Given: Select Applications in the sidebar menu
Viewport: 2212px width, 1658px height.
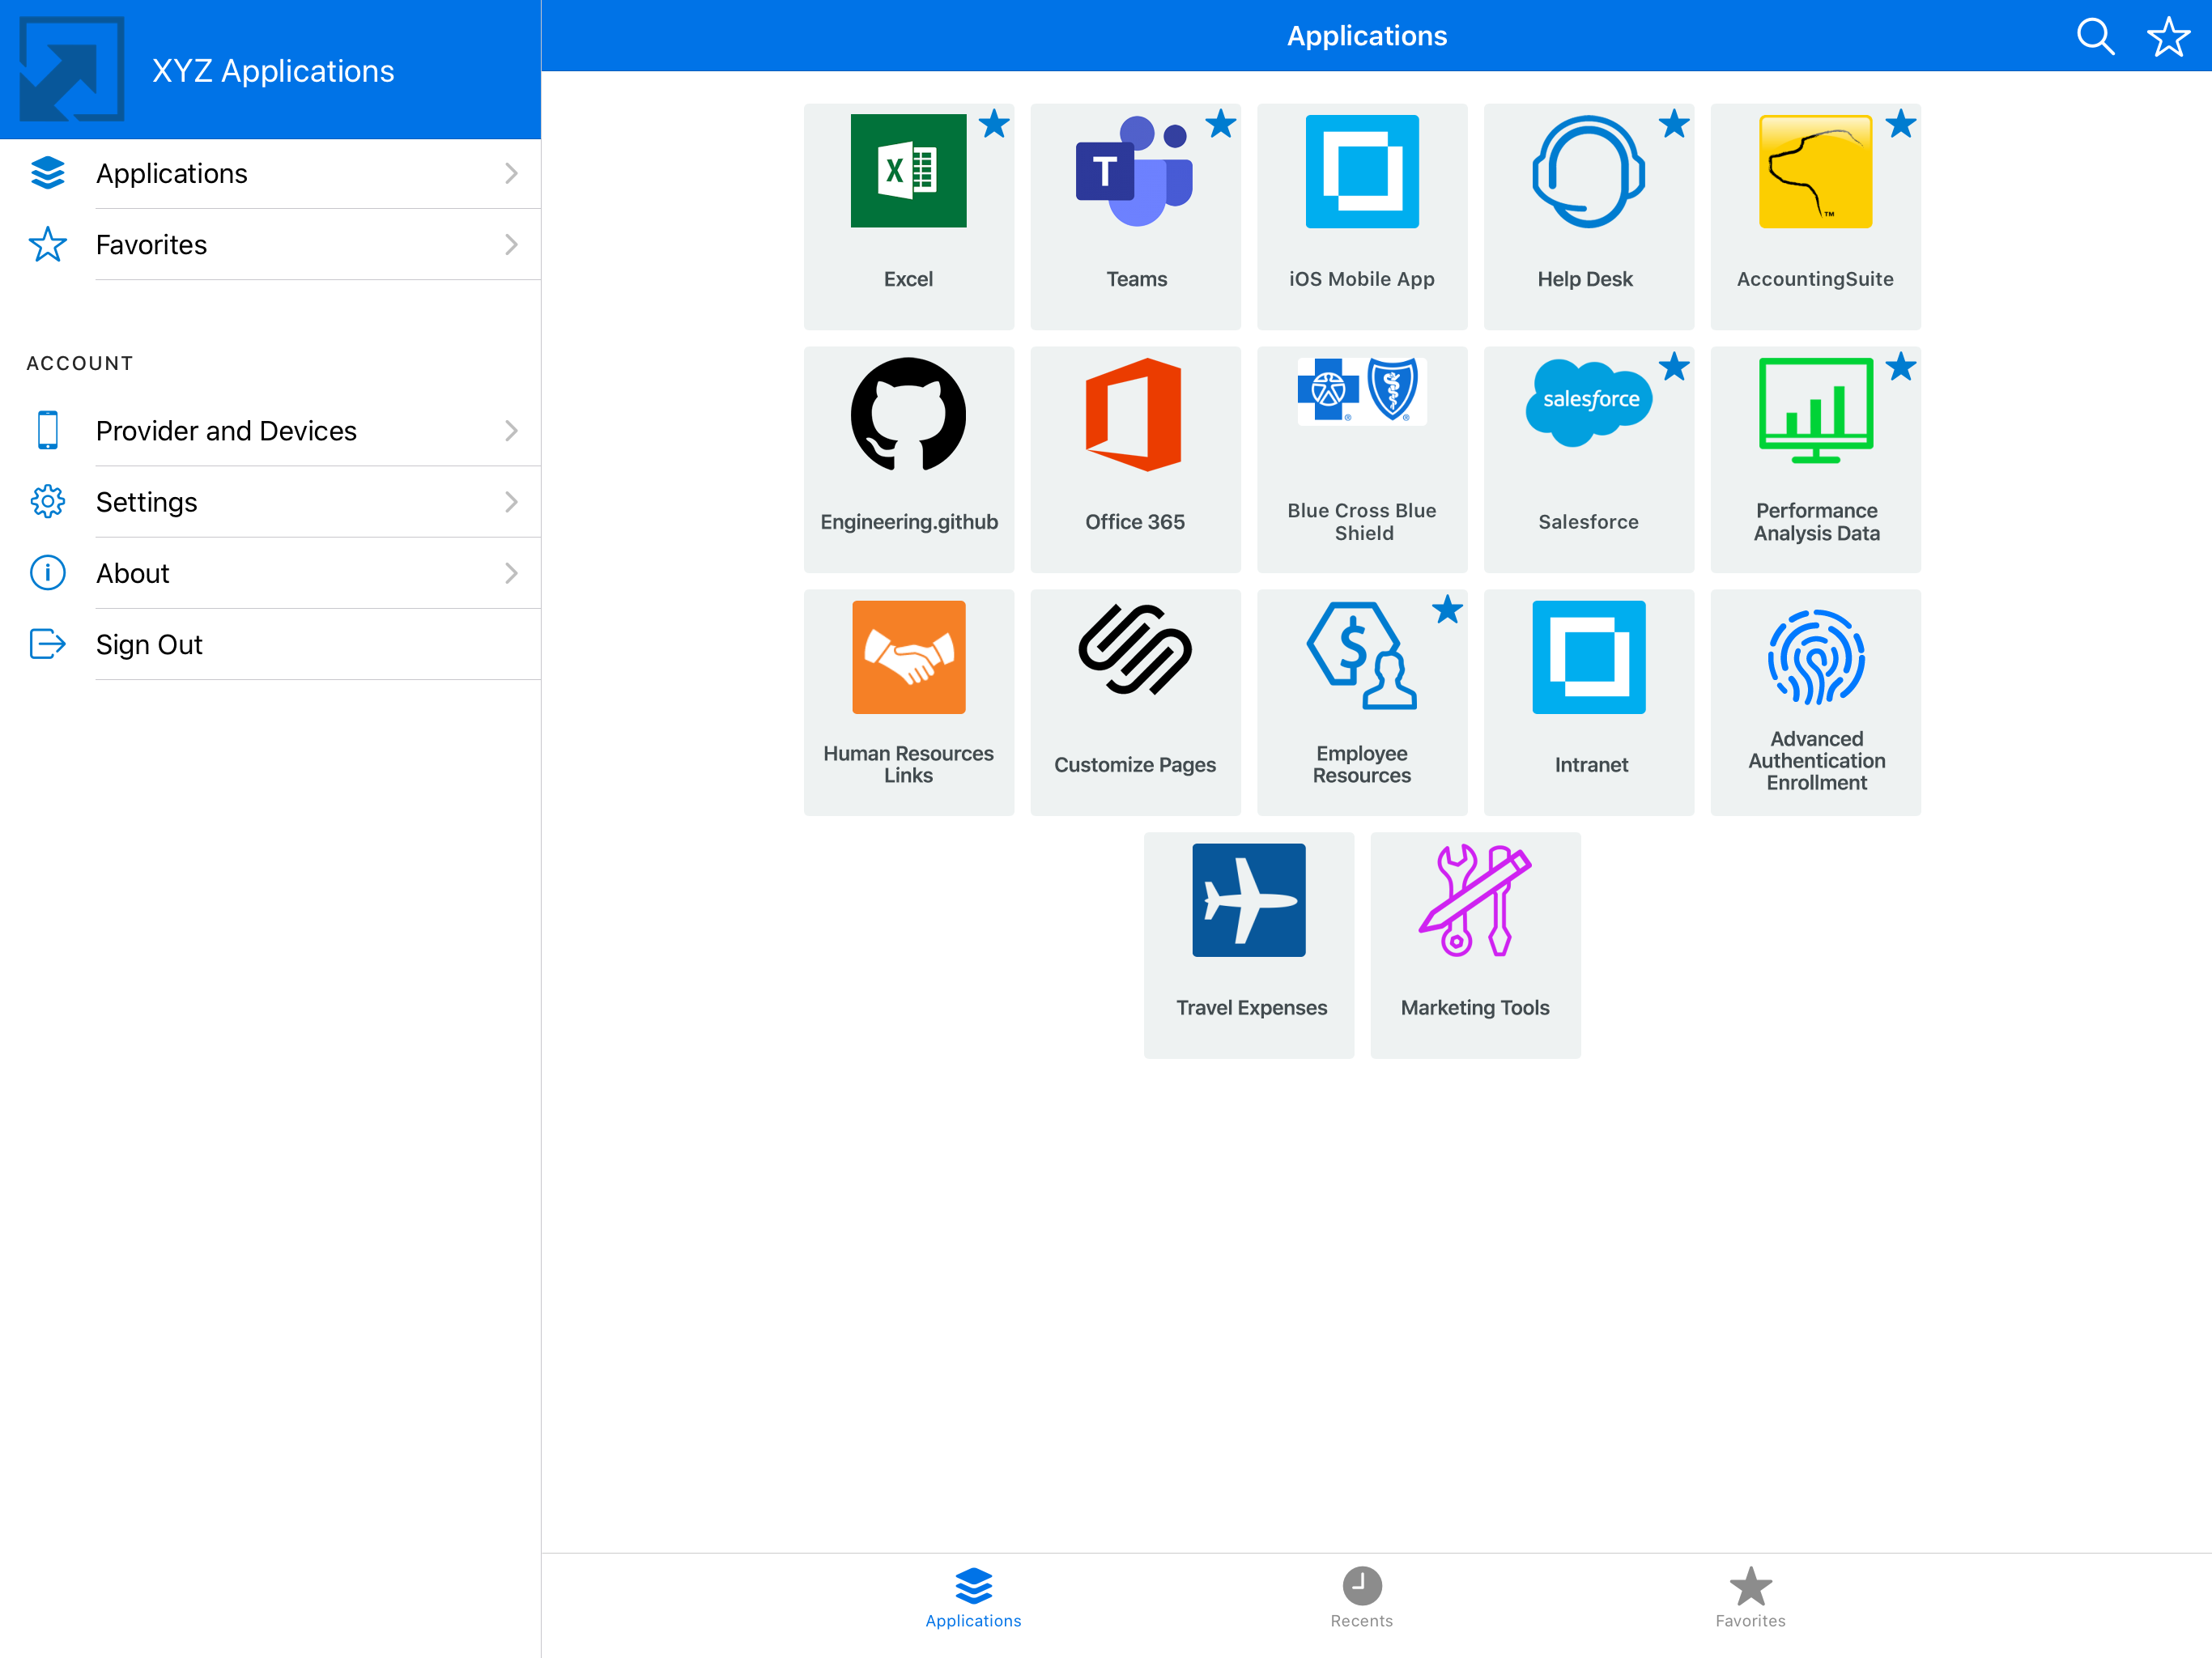Looking at the screenshot, I should tap(270, 173).
